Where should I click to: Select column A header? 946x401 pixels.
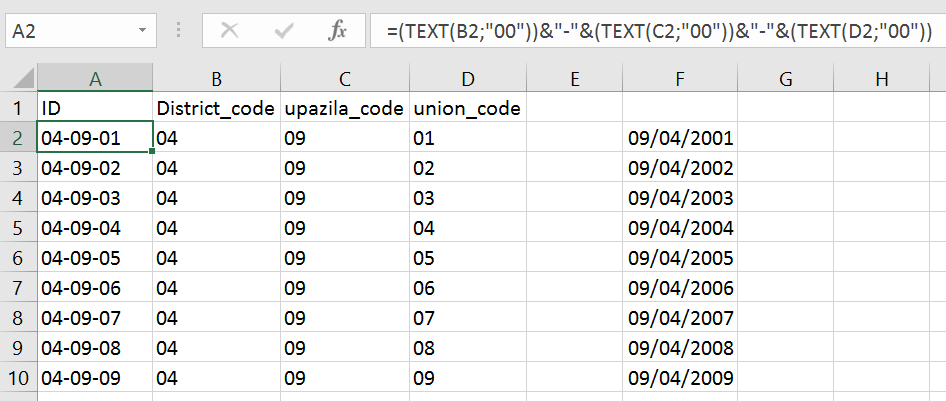(x=95, y=79)
